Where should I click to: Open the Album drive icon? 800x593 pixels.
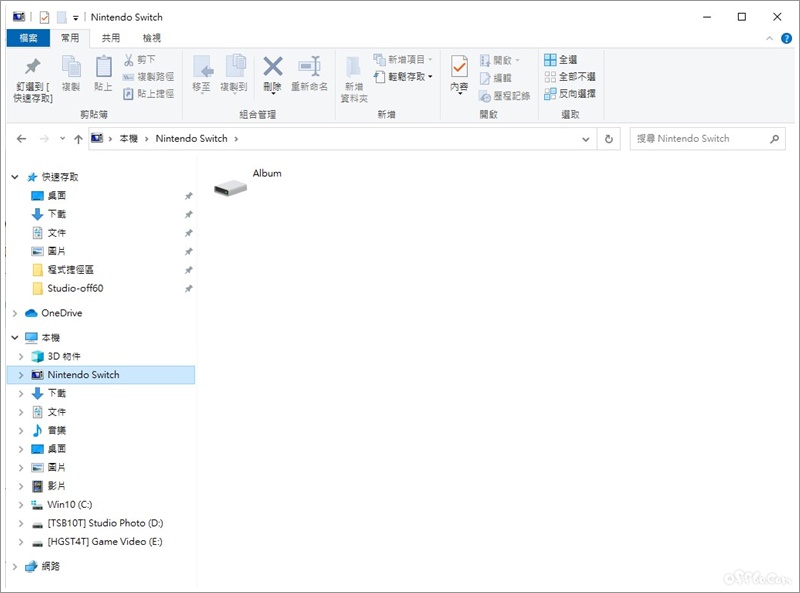tap(231, 188)
